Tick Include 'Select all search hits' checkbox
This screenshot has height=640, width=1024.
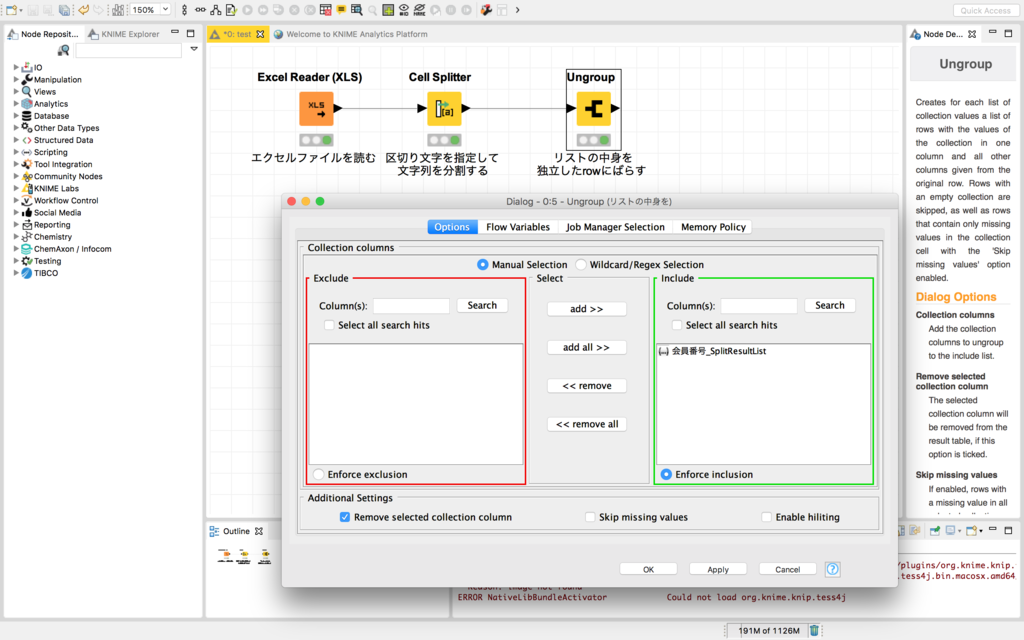pyautogui.click(x=677, y=325)
